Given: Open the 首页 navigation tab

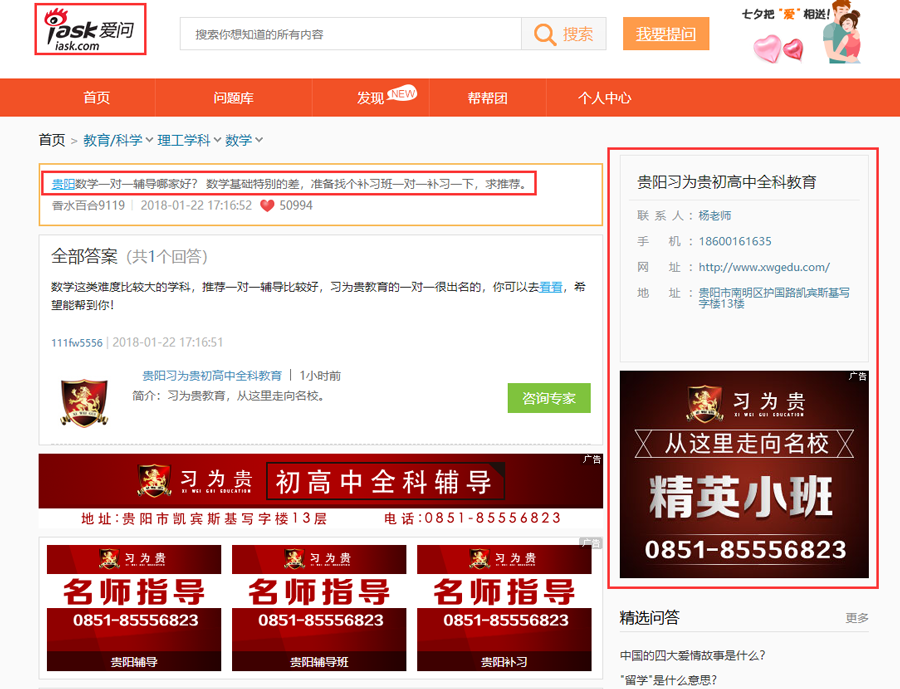Looking at the screenshot, I should 96,98.
